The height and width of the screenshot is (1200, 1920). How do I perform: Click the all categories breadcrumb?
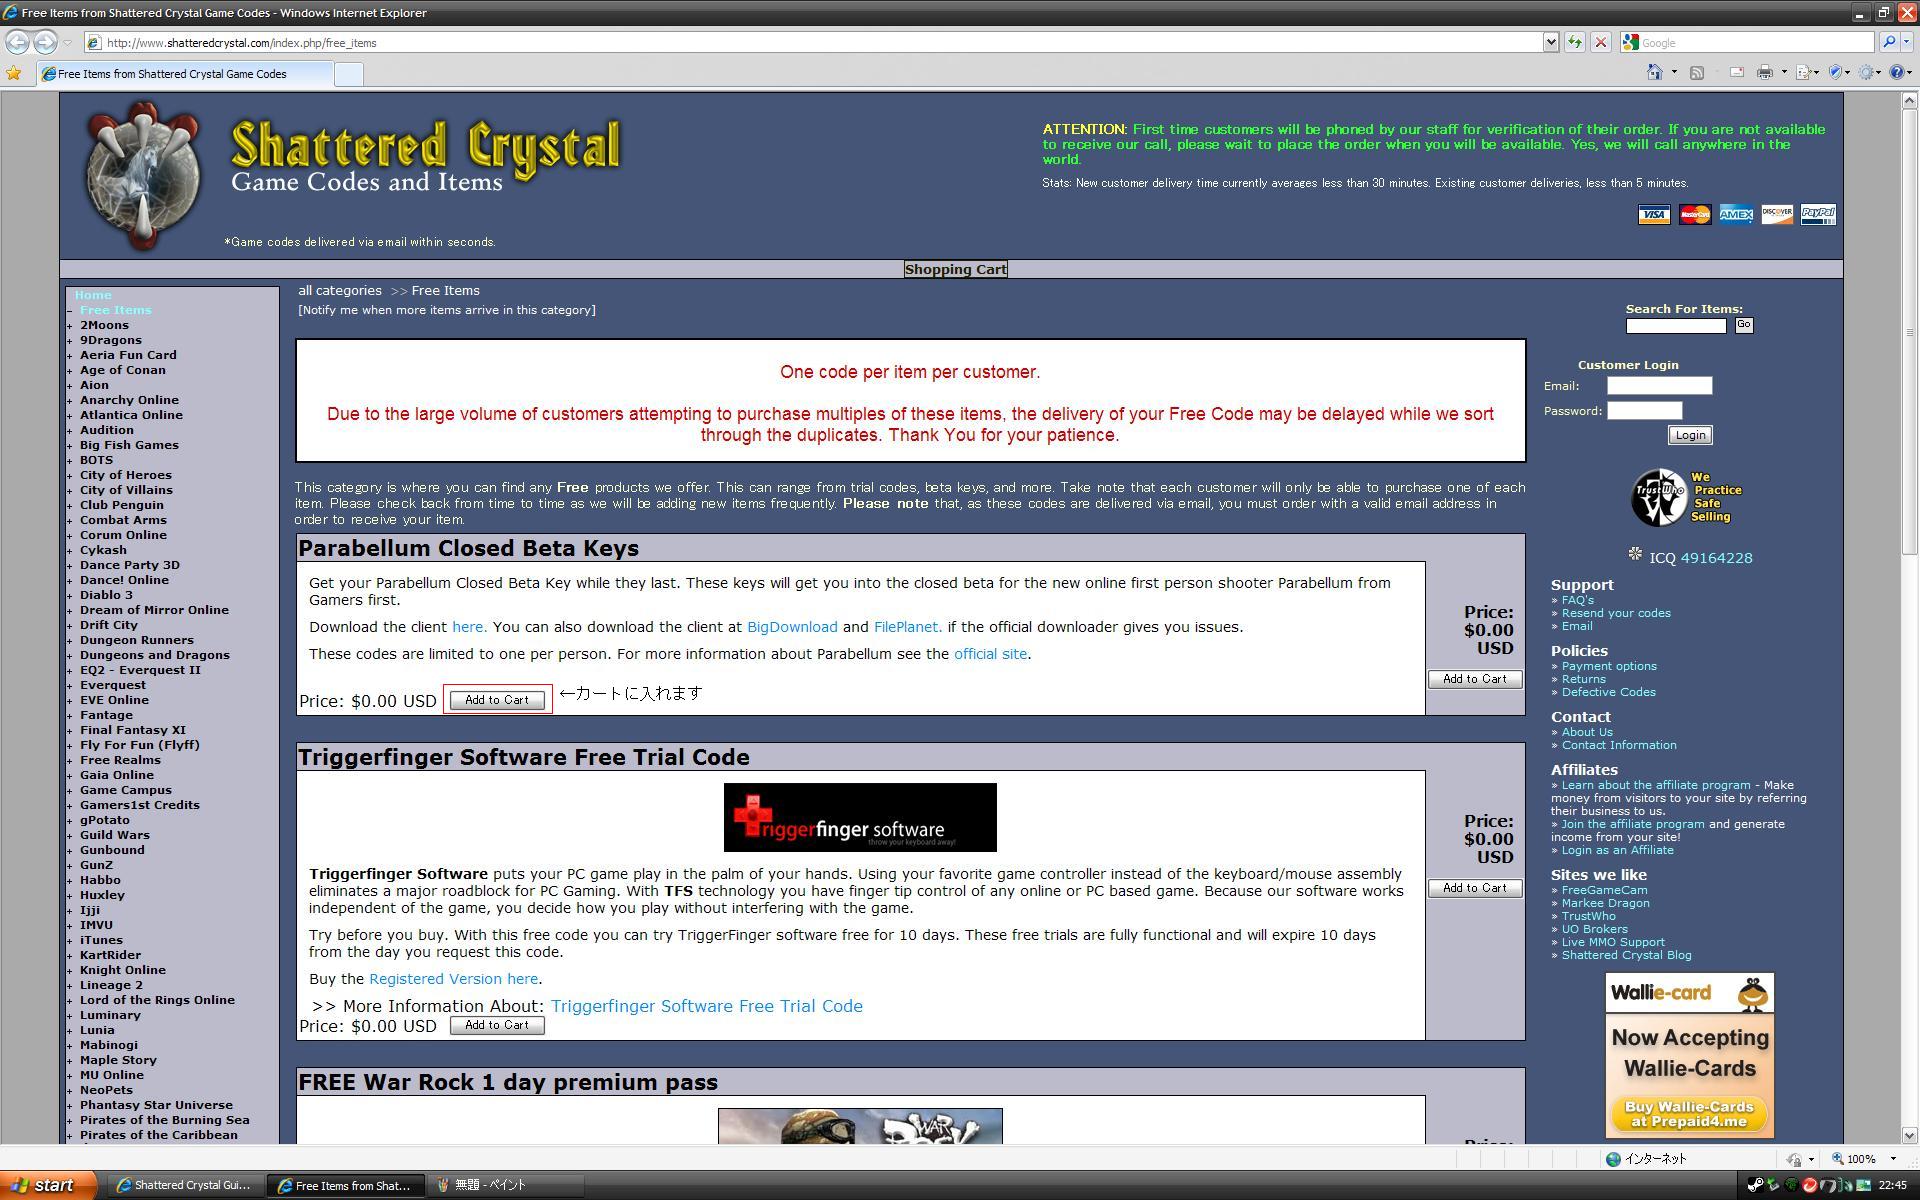[x=340, y=291]
